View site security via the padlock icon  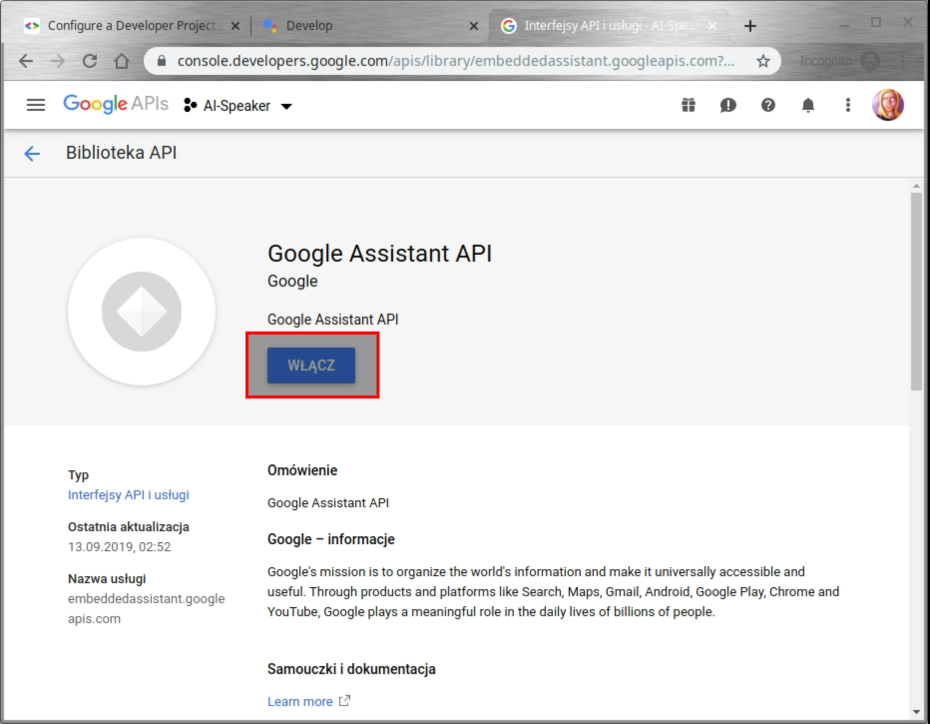[x=161, y=60]
